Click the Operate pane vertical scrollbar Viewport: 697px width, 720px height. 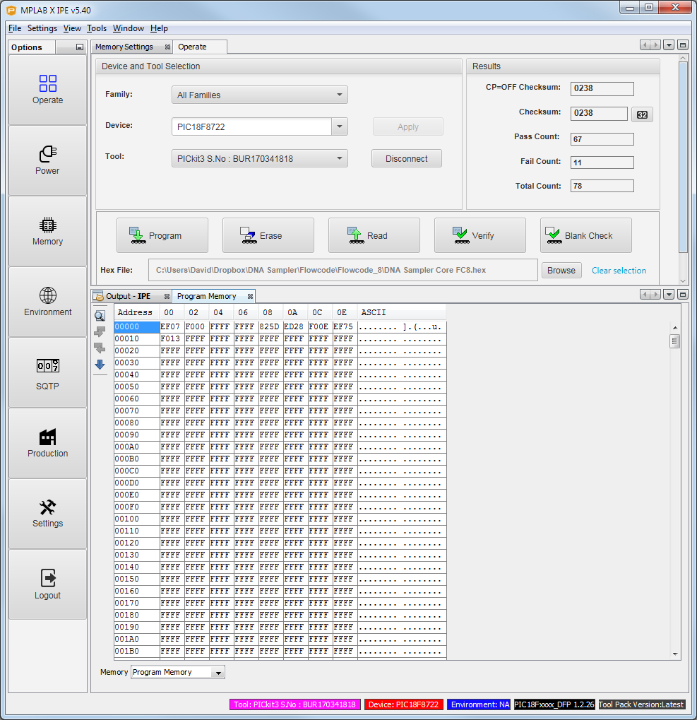pyautogui.click(x=683, y=156)
